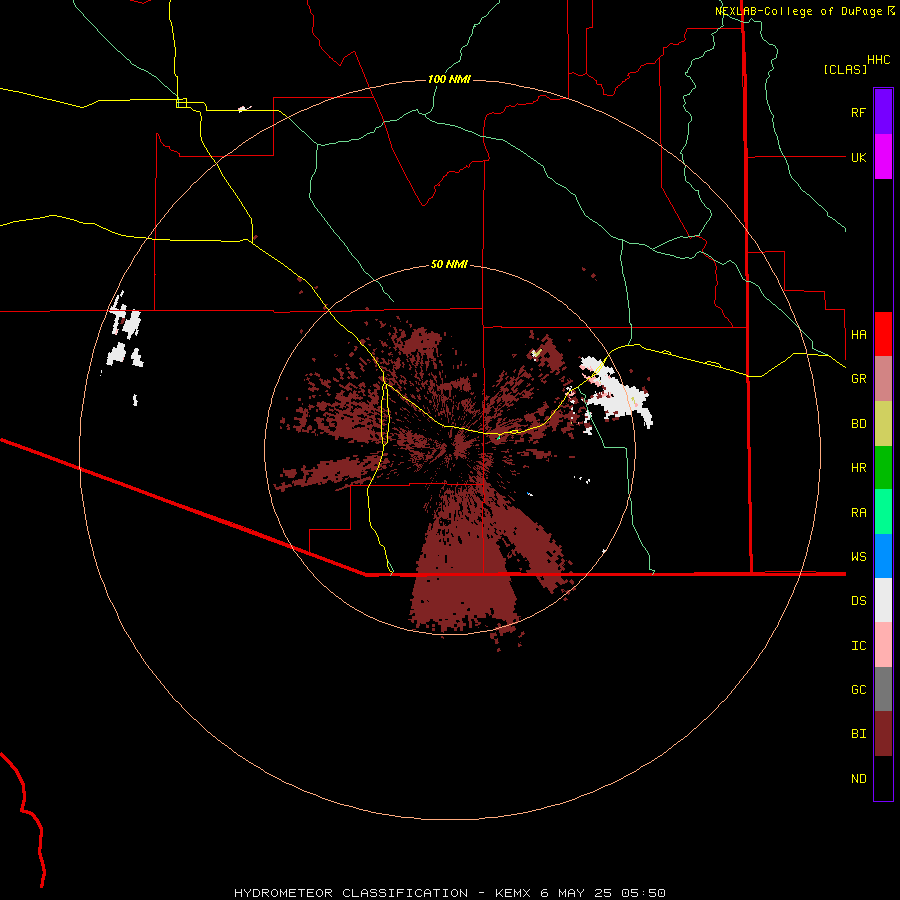Click the Hydrometeor Classification KEMX title text
Image resolution: width=900 pixels, height=900 pixels.
click(x=450, y=893)
